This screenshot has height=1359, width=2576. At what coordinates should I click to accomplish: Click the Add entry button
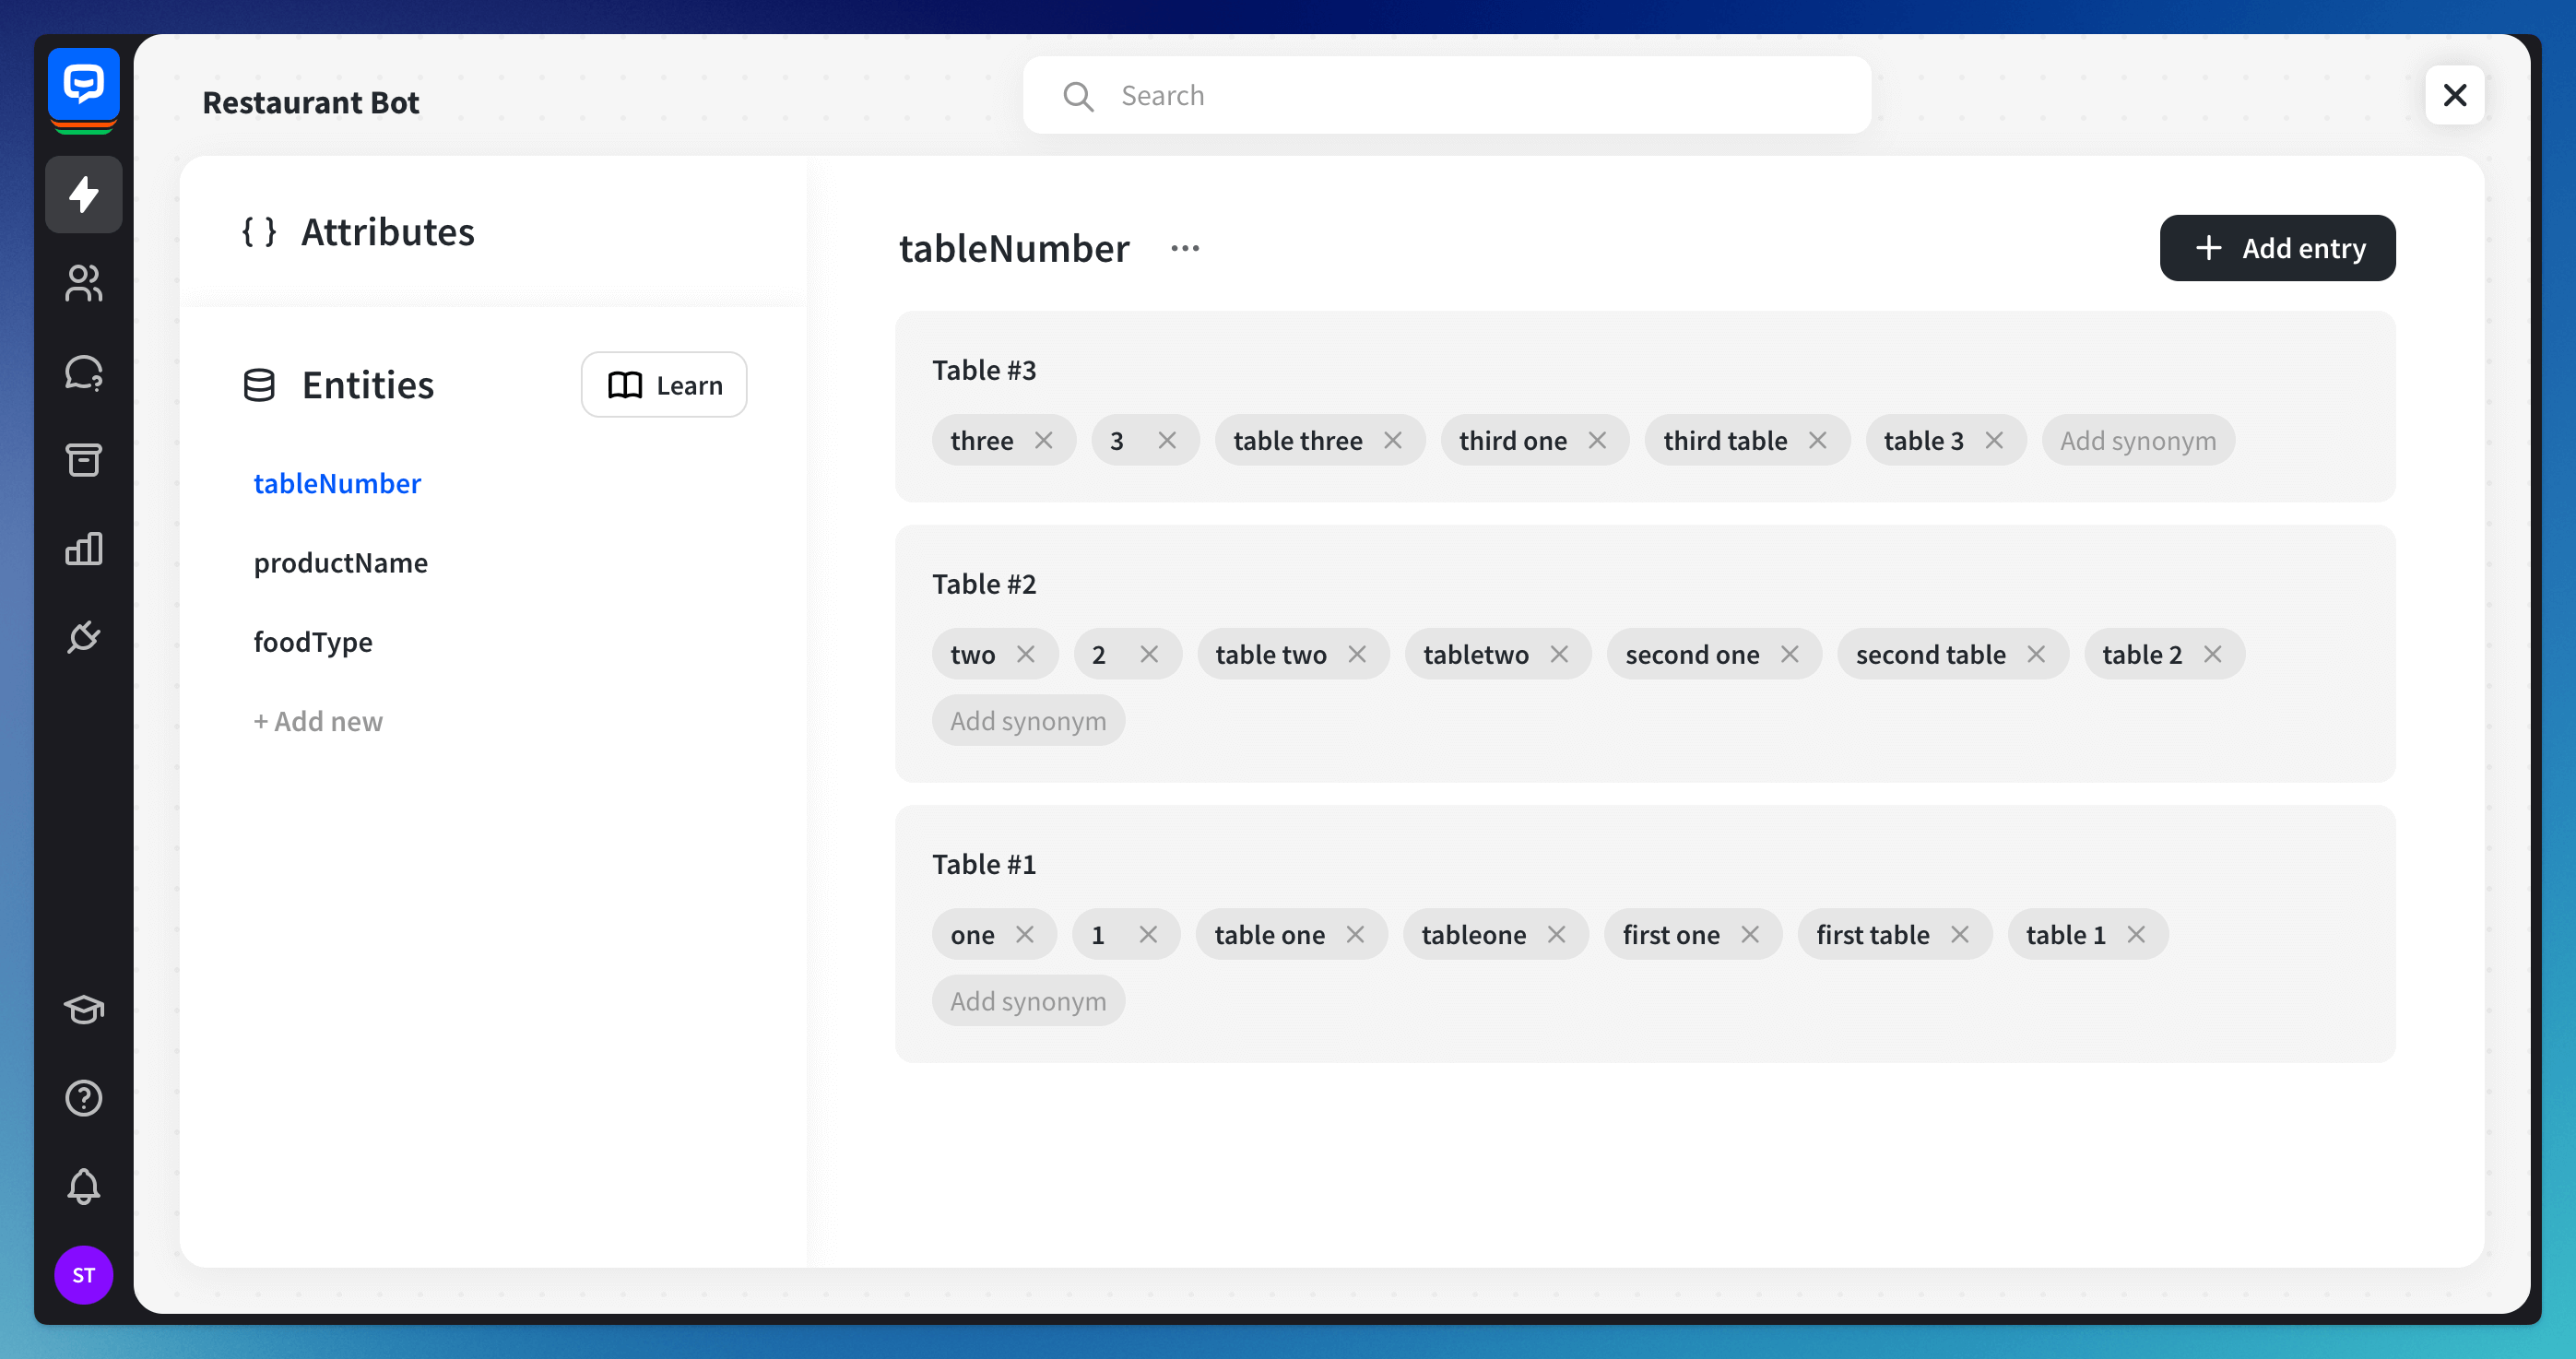tap(2276, 248)
